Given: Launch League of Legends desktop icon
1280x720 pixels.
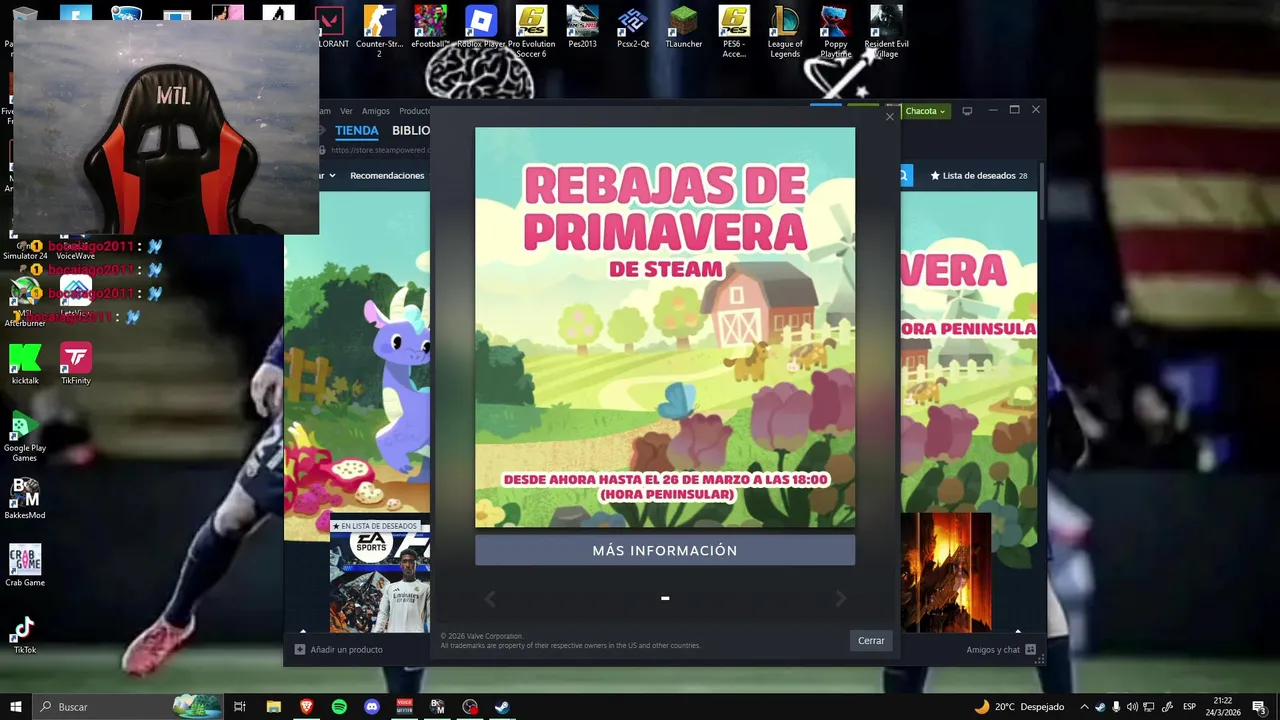Looking at the screenshot, I should [x=785, y=31].
